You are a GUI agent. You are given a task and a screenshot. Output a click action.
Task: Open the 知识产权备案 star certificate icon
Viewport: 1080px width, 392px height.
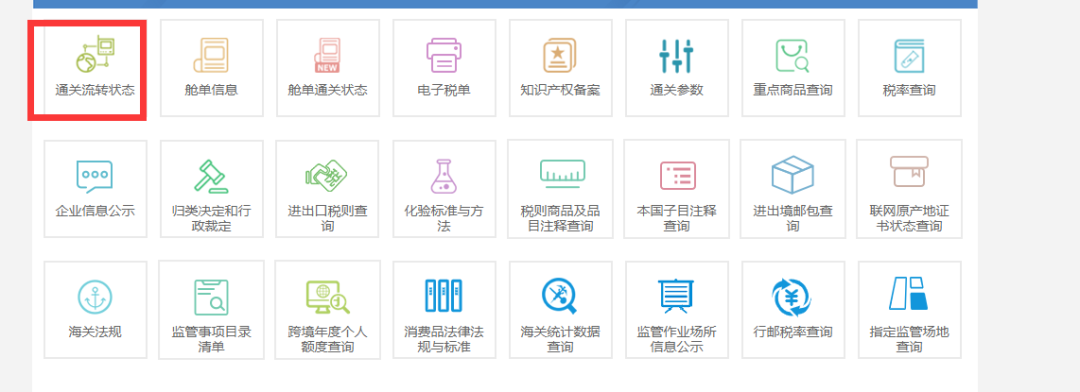(560, 55)
